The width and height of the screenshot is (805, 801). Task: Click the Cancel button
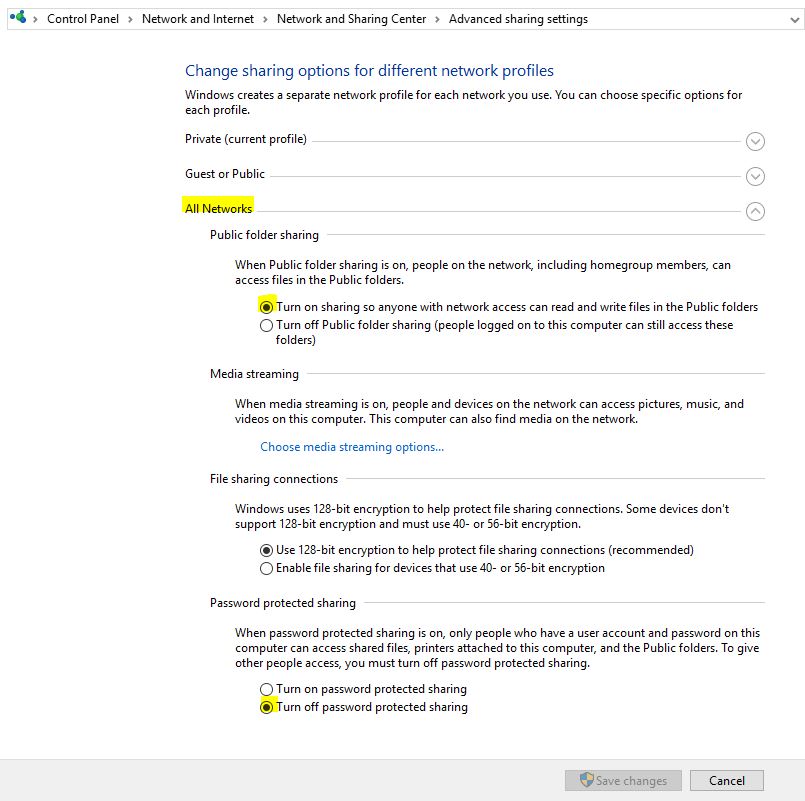[x=726, y=780]
